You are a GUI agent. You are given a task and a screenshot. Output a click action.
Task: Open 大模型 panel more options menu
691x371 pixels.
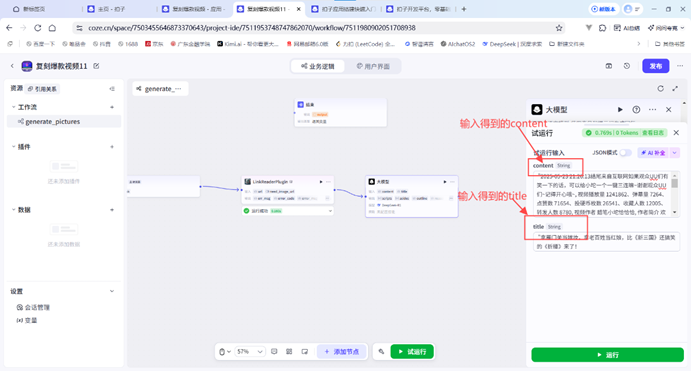click(652, 109)
